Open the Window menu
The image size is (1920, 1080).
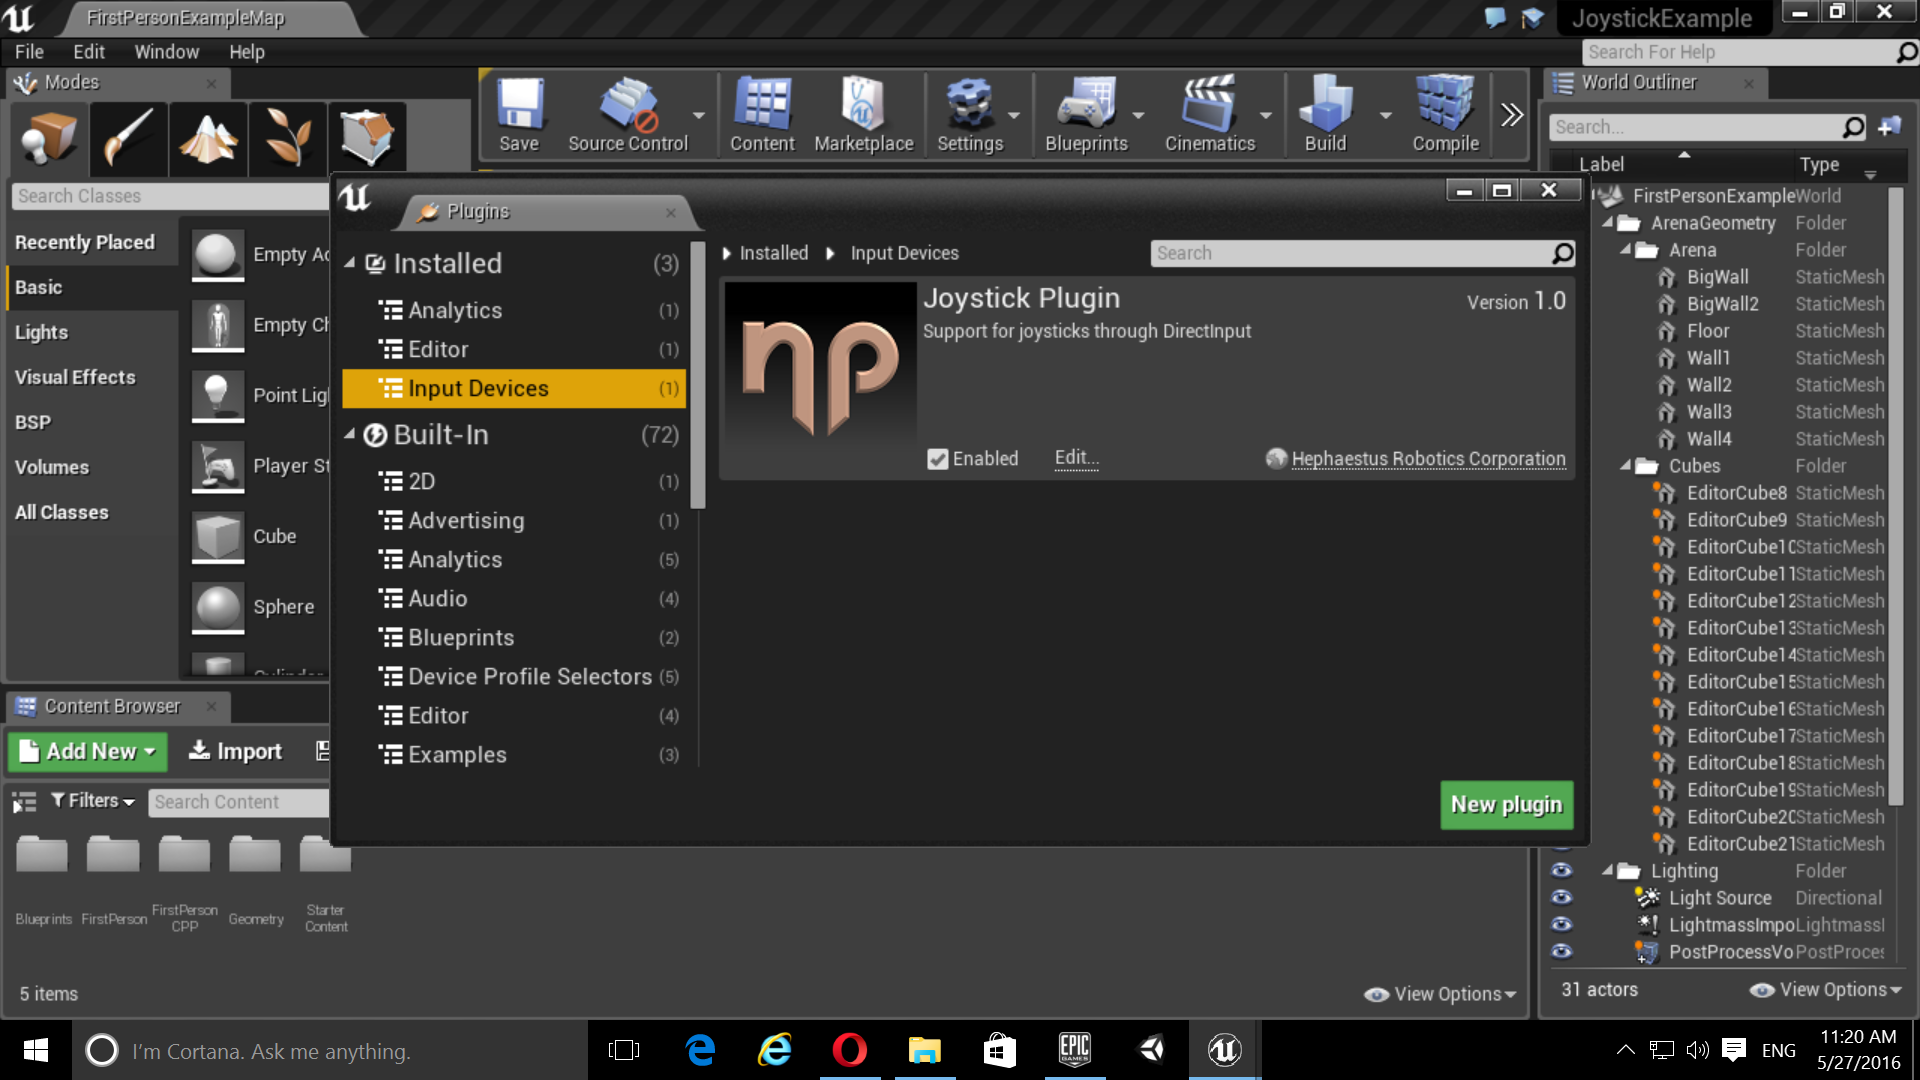[x=166, y=52]
